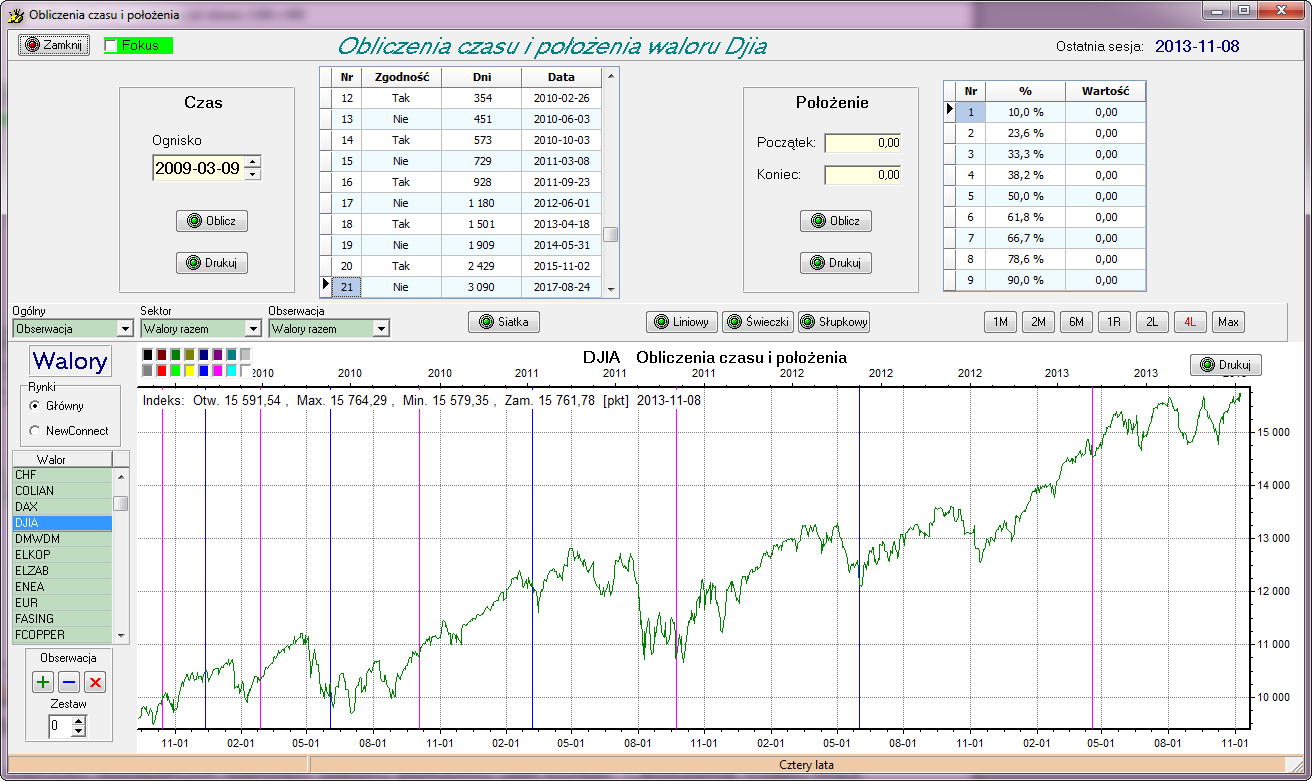
Task: Open the Sektor dropdown
Action: click(253, 328)
